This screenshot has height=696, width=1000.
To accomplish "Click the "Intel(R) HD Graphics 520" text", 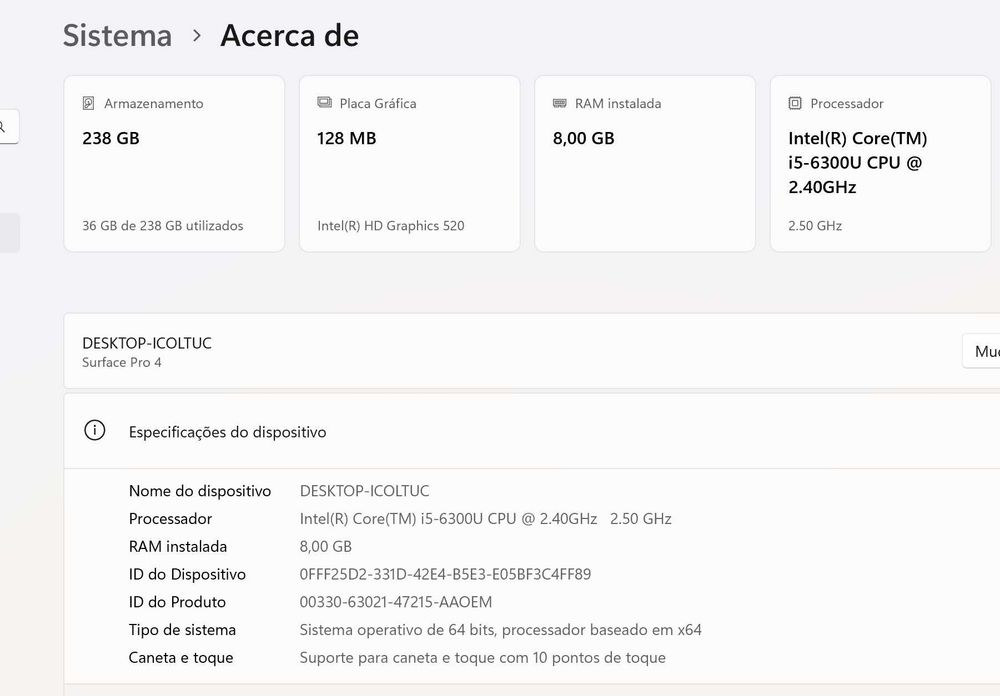I will coord(391,225).
